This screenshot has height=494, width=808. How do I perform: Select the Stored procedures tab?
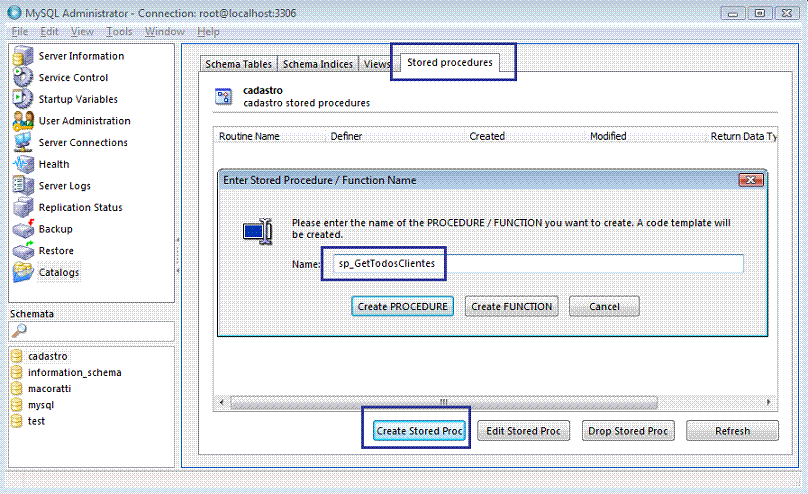coord(450,62)
